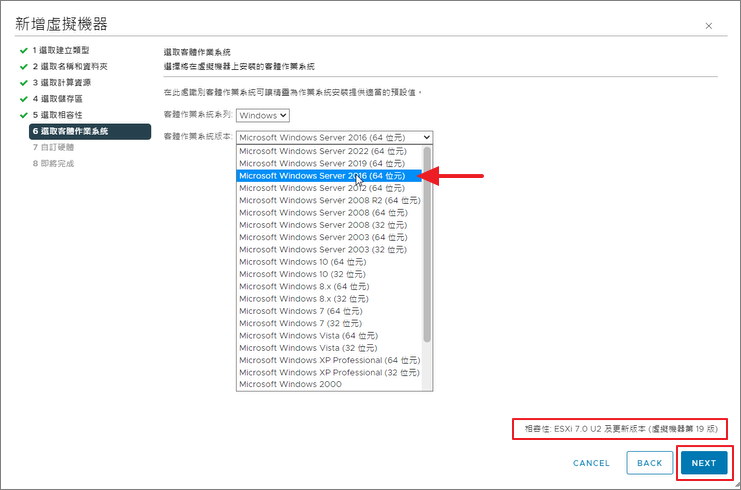Select Microsoft Windows Server 2022 (64-bit)

pos(329,151)
